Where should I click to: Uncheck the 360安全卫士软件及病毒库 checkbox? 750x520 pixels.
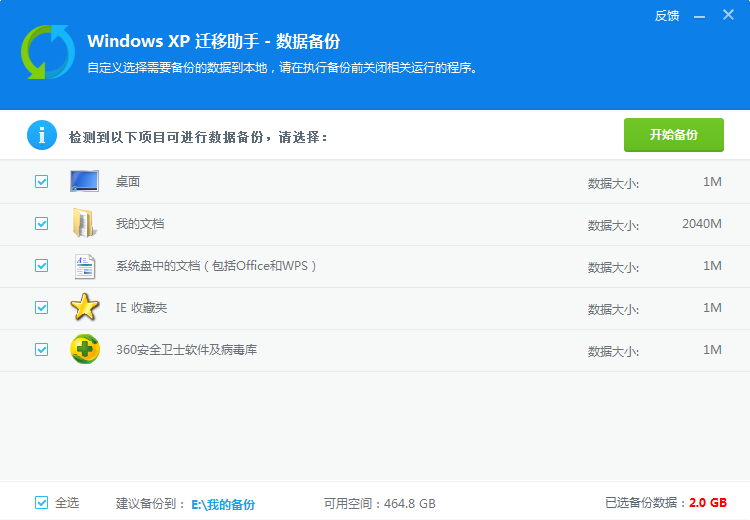coord(42,350)
